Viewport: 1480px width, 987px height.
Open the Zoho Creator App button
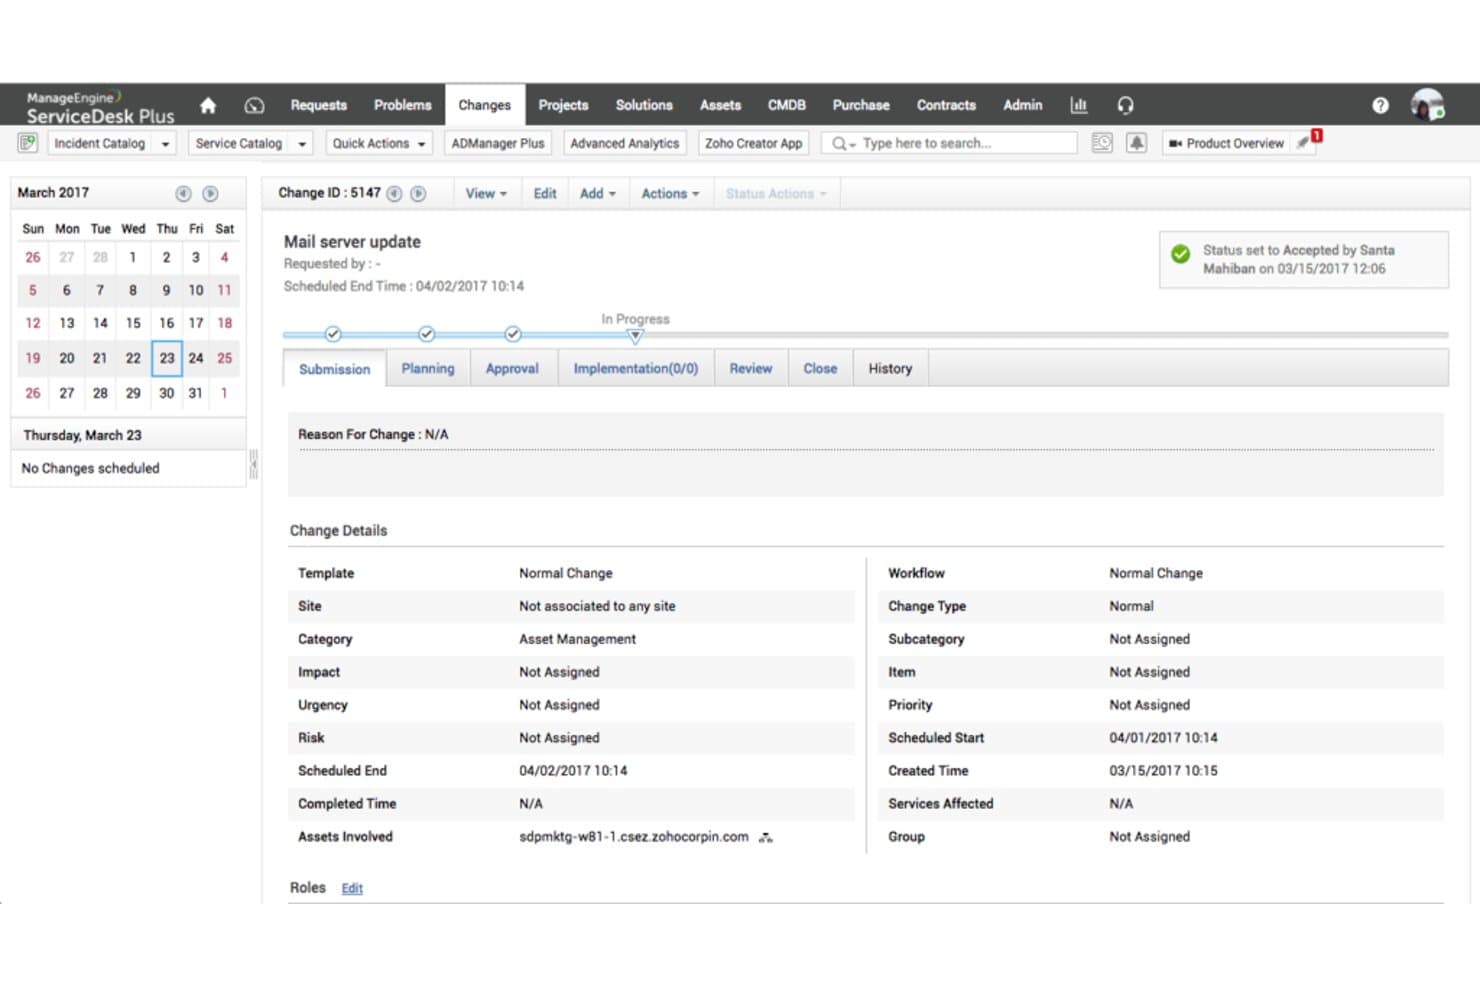click(754, 143)
